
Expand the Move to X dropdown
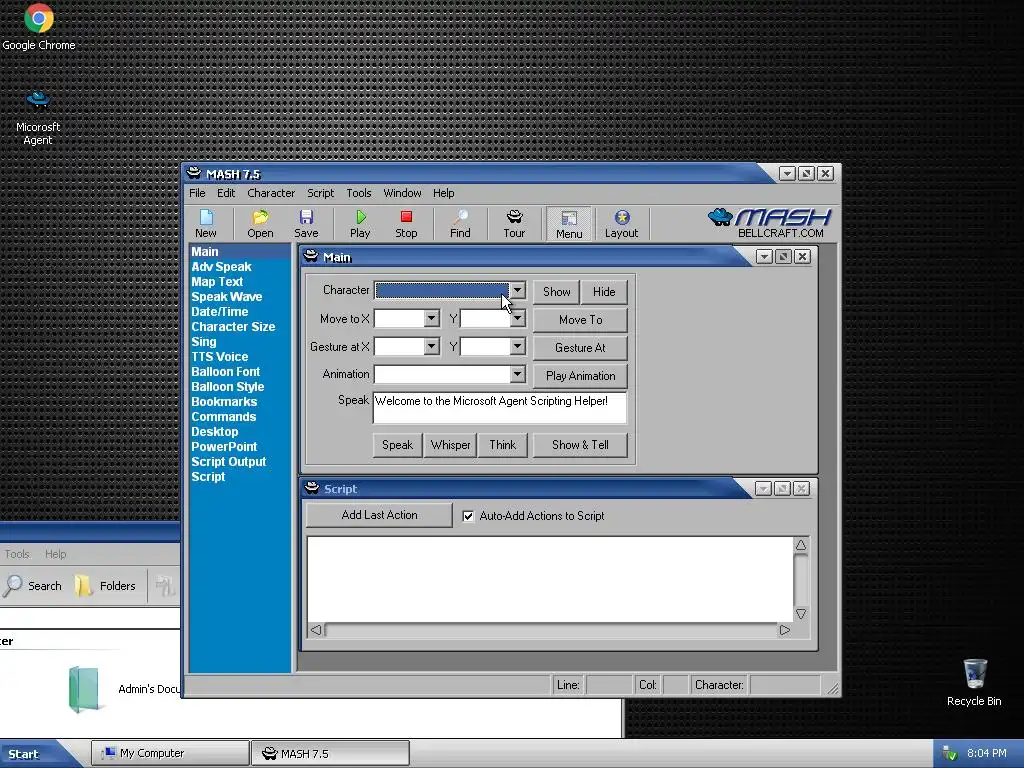tap(431, 319)
